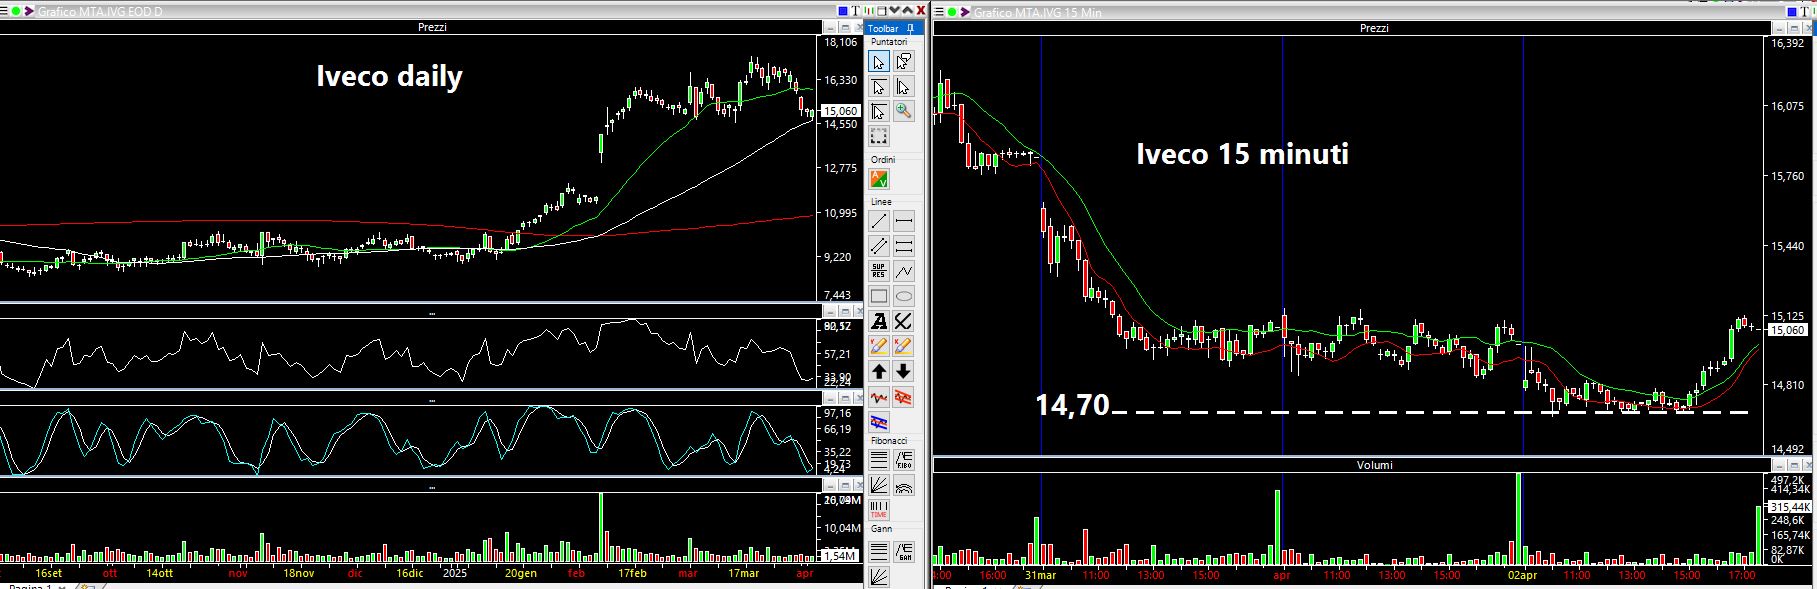Select the Fibonacci horizontal retracement lines tool
The height and width of the screenshot is (589, 1817).
[878, 461]
